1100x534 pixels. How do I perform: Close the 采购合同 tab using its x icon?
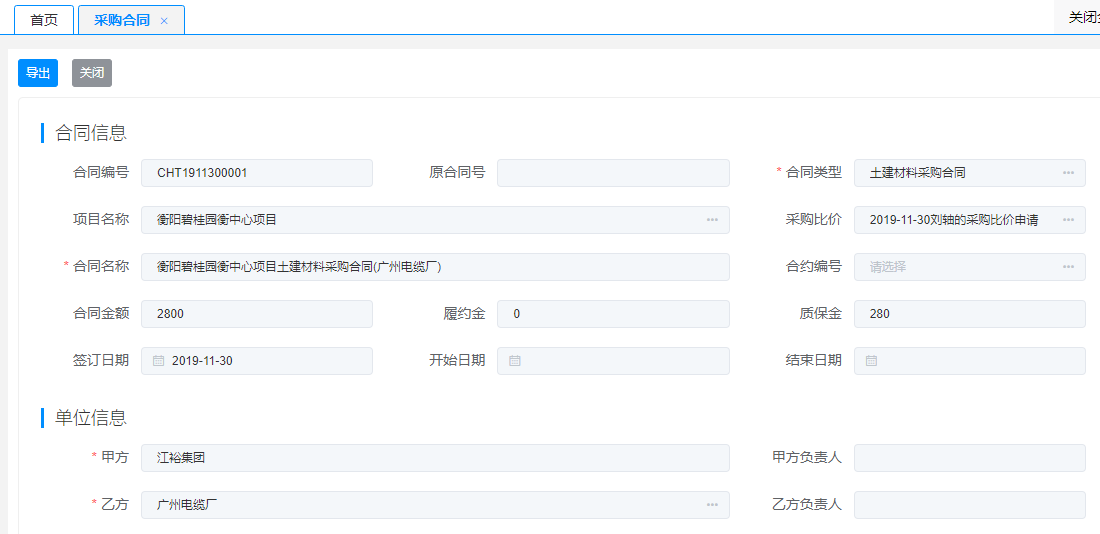tap(164, 21)
